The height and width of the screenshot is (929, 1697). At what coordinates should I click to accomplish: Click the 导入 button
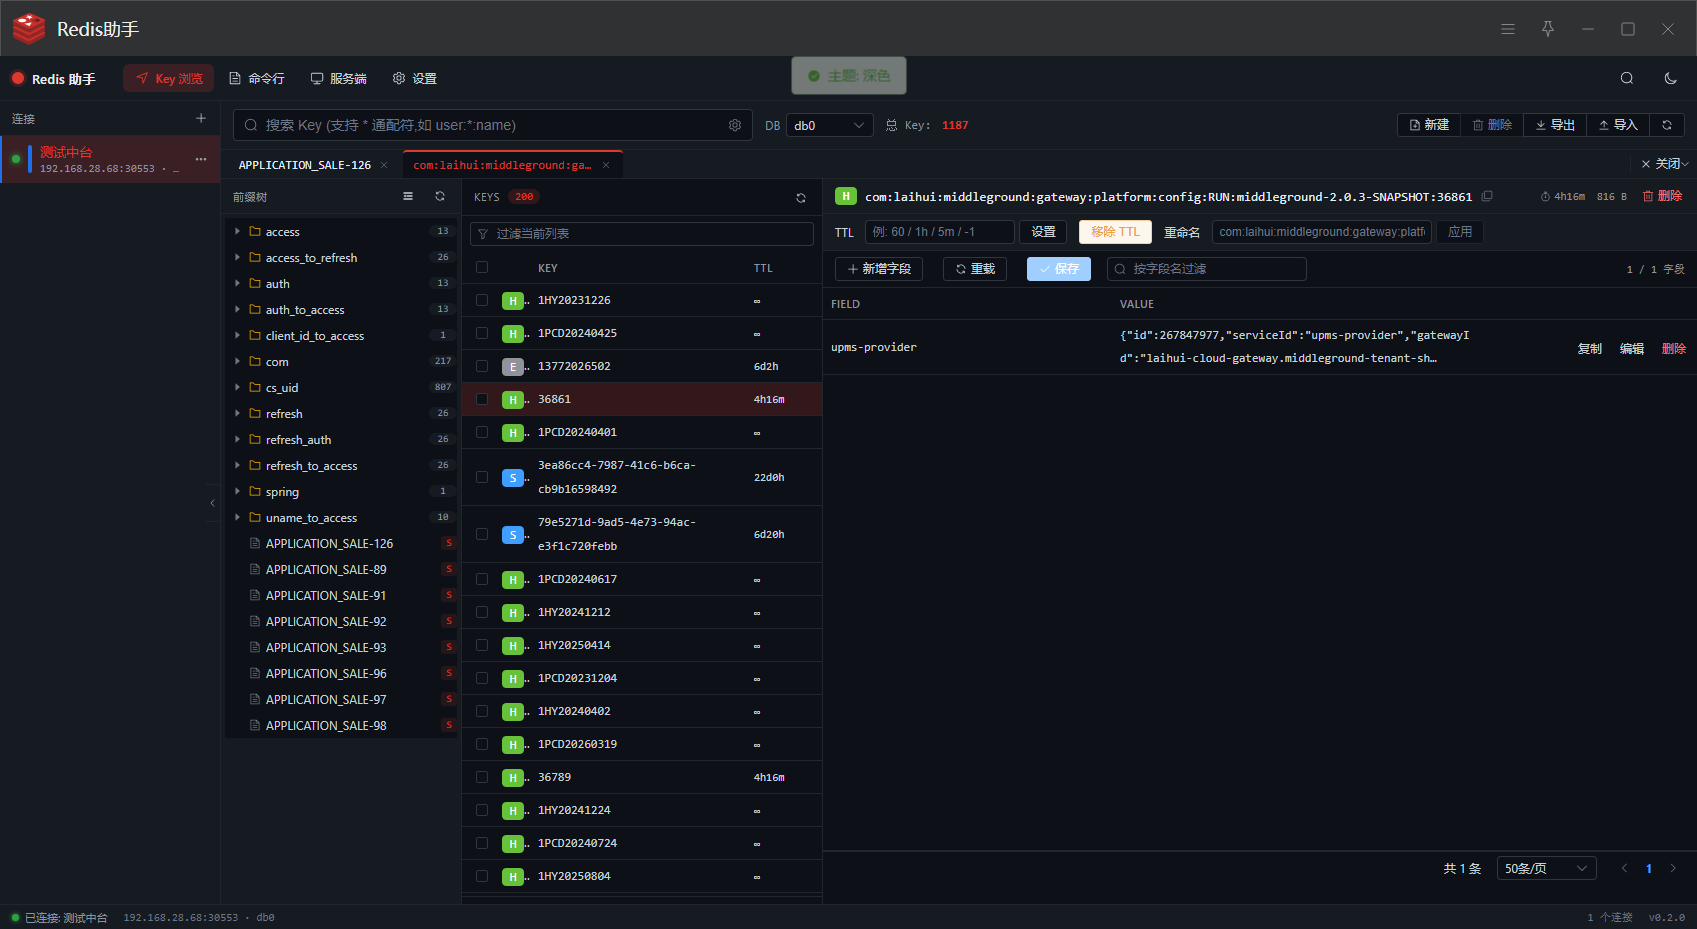click(1618, 125)
